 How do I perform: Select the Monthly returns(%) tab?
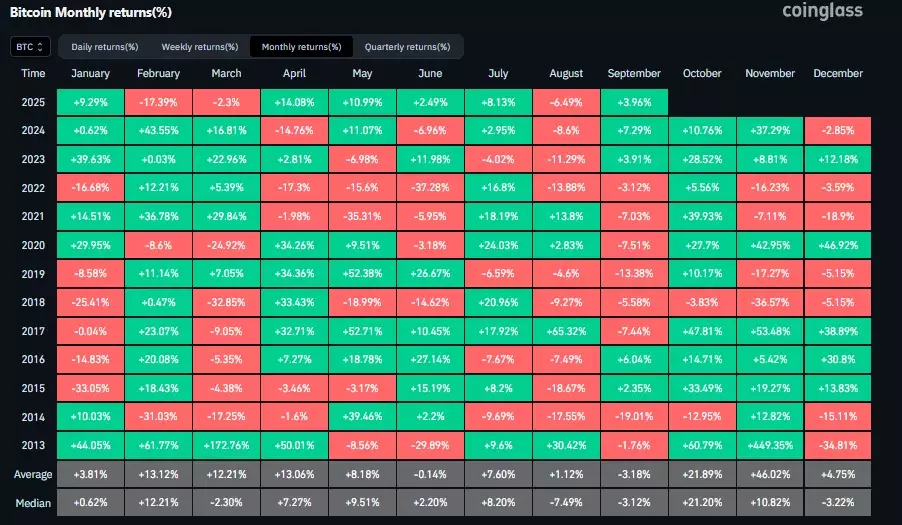click(301, 47)
